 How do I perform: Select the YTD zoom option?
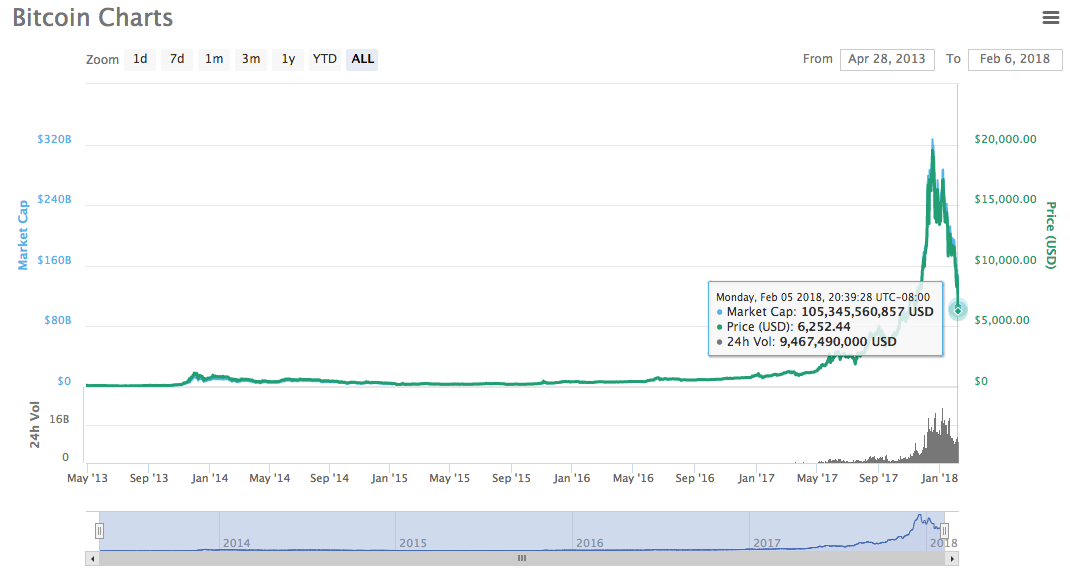(325, 59)
